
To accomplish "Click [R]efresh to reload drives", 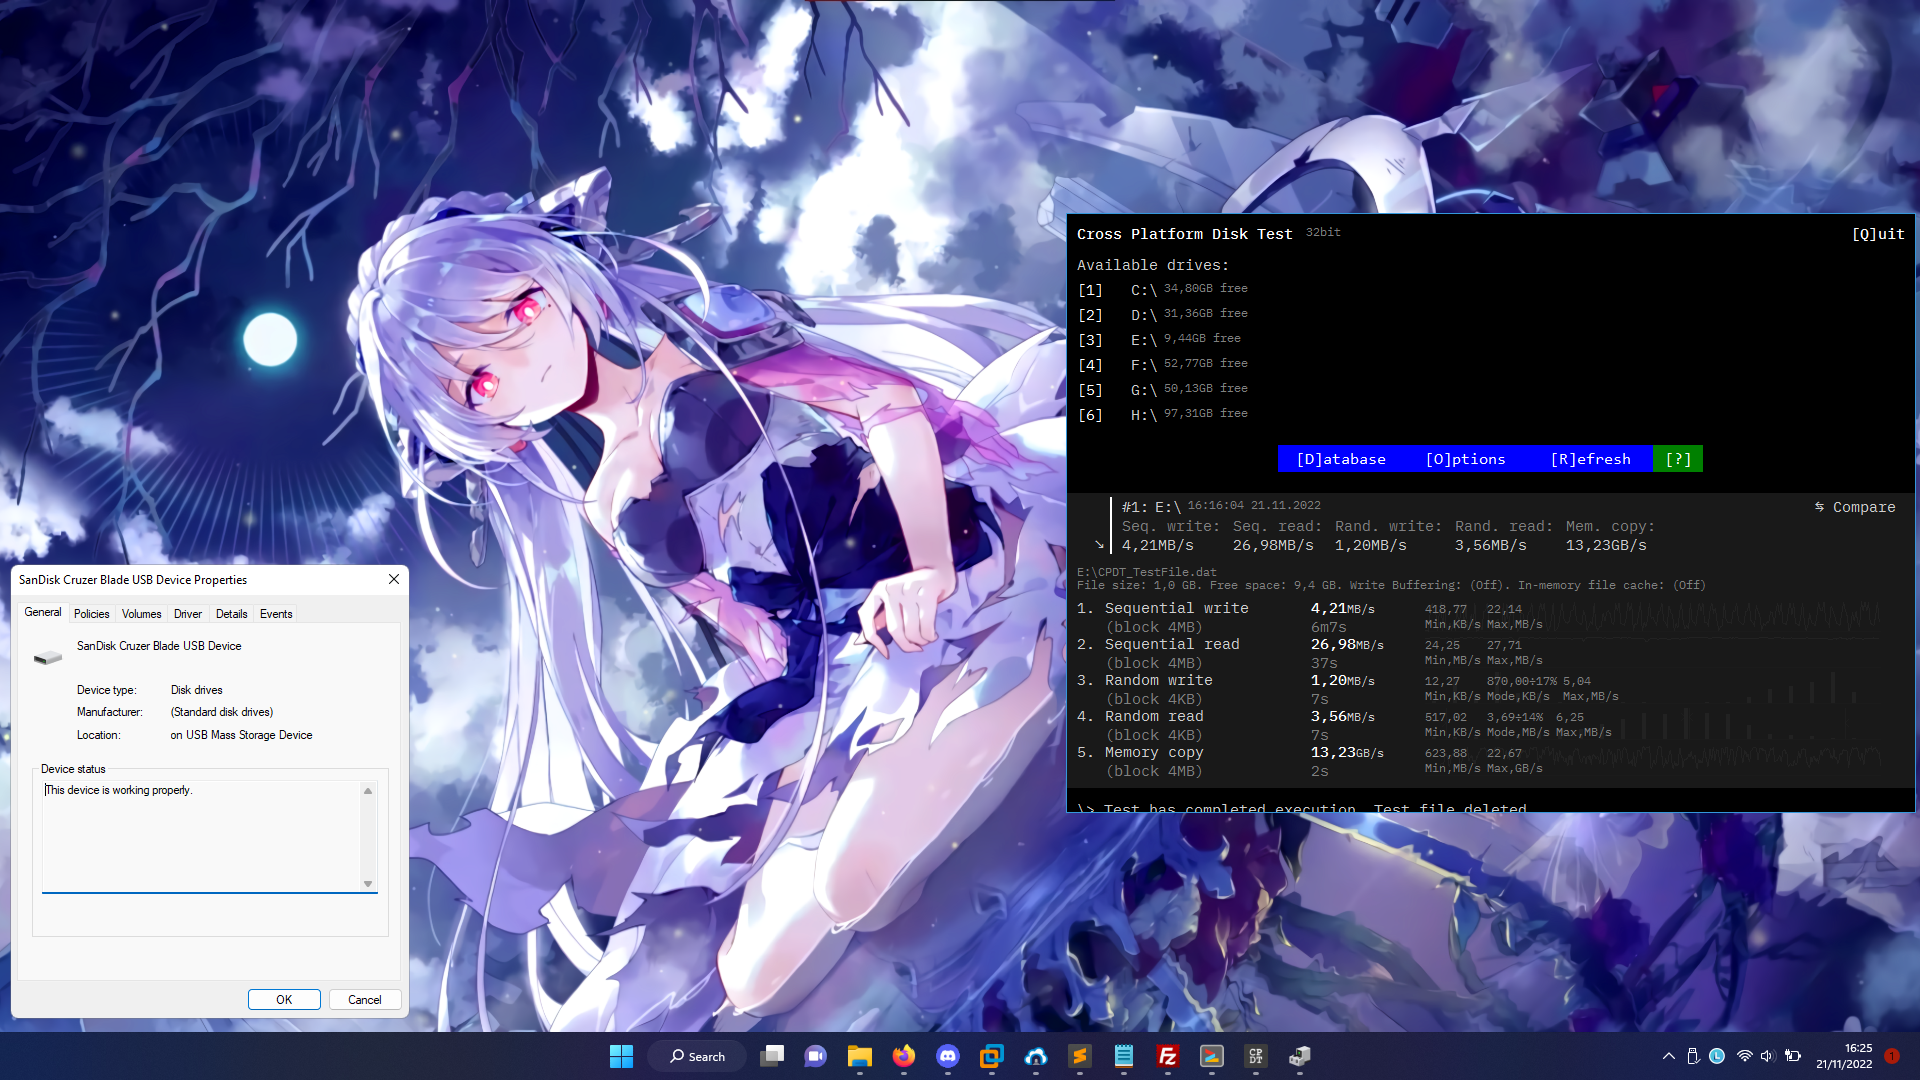I will (1591, 459).
